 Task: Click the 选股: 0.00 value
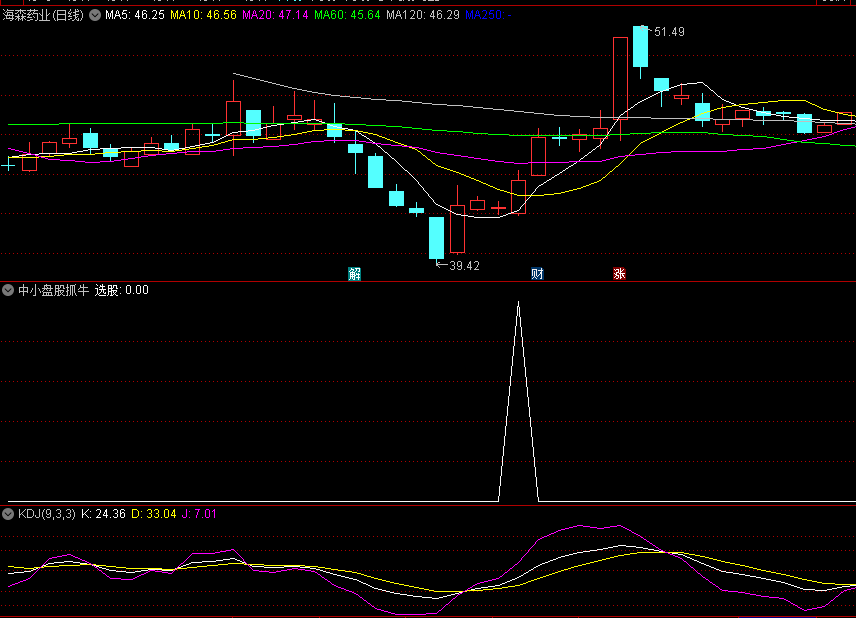122,290
